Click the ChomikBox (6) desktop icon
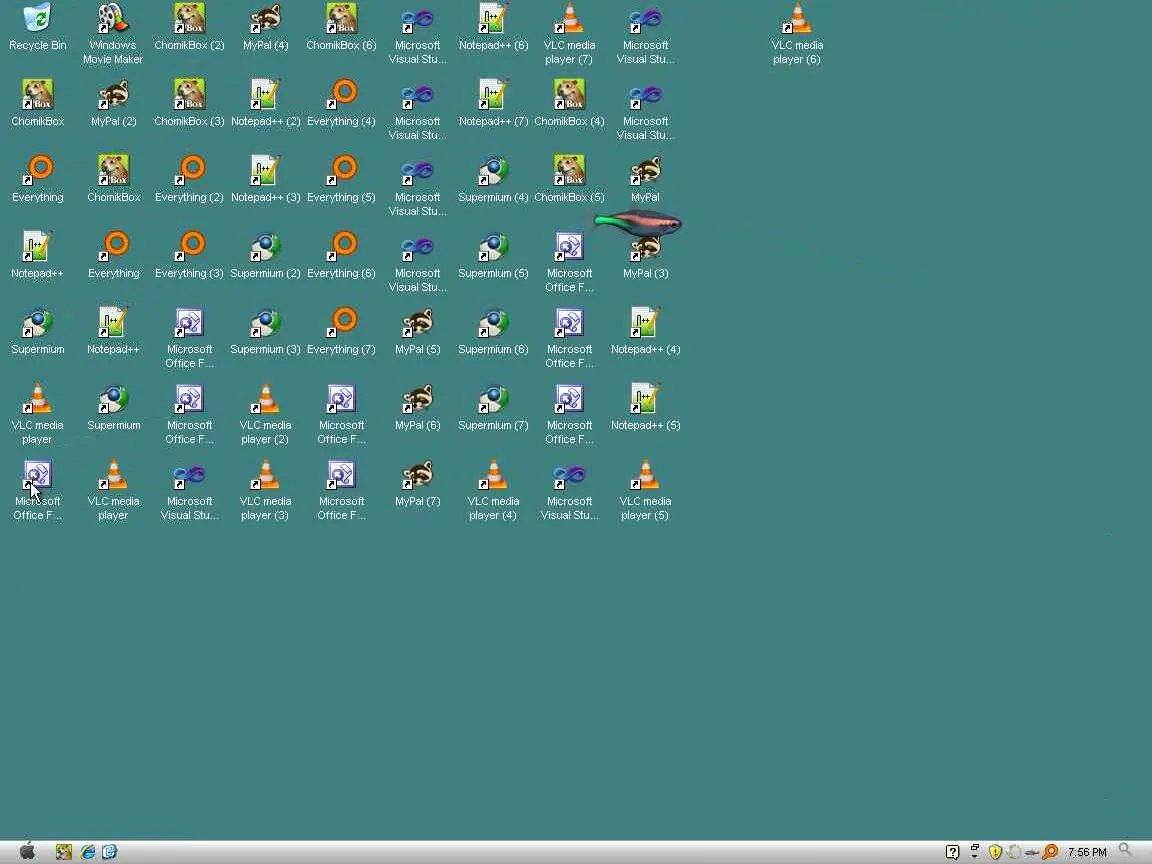The width and height of the screenshot is (1152, 864). point(342,27)
